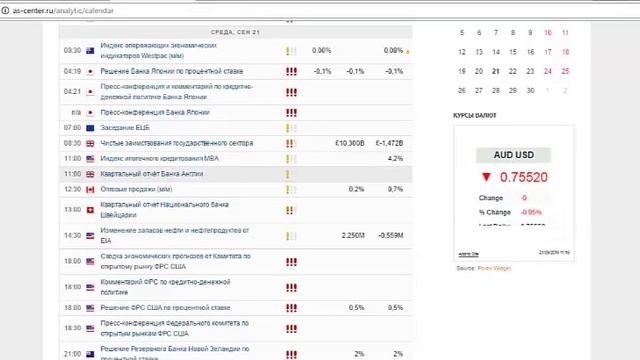Click UK flag on the Bank of England report row
640x360 pixels.
[x=90, y=174]
